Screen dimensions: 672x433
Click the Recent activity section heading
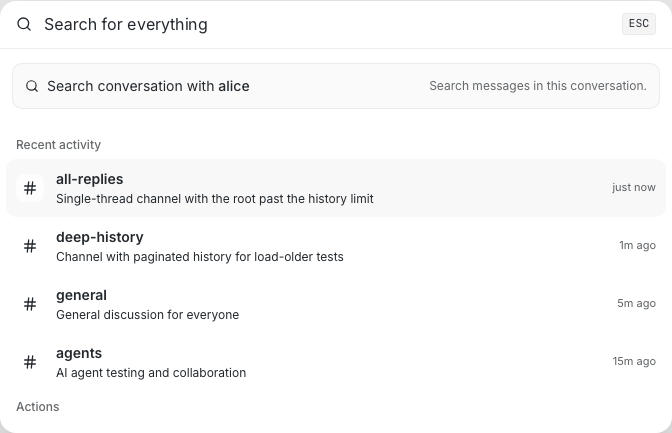[58, 145]
